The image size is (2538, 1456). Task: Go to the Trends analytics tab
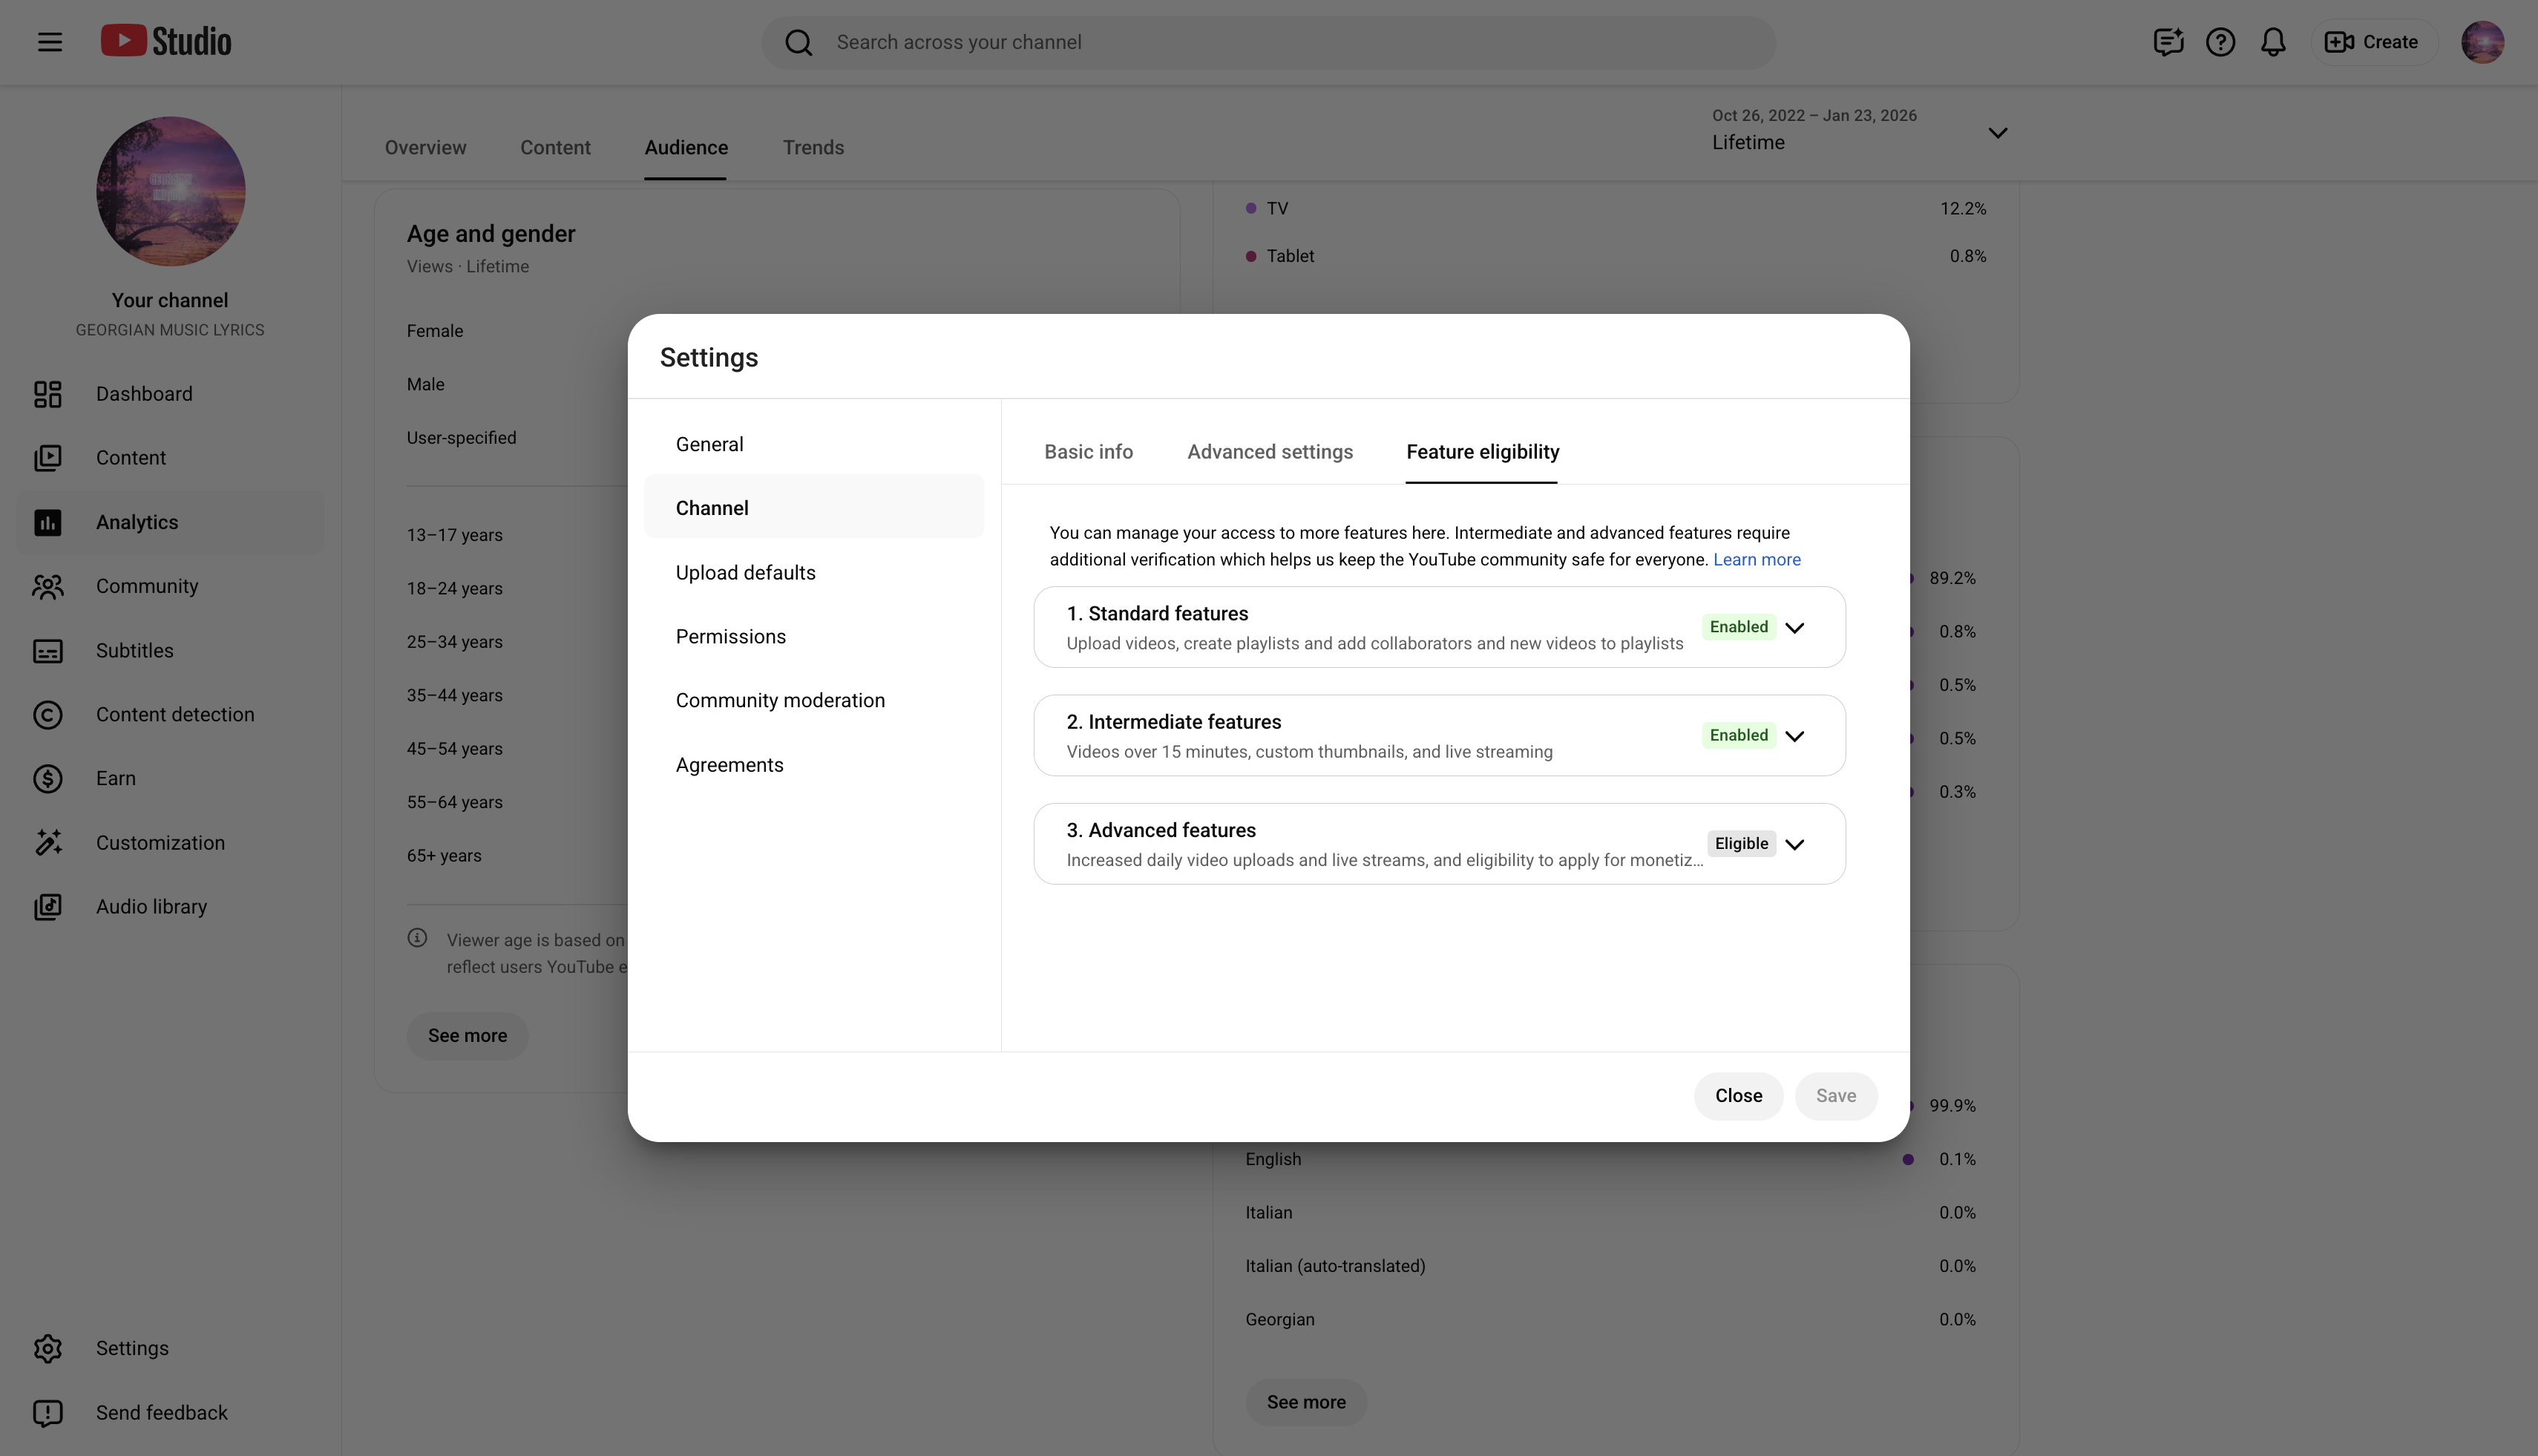click(813, 147)
